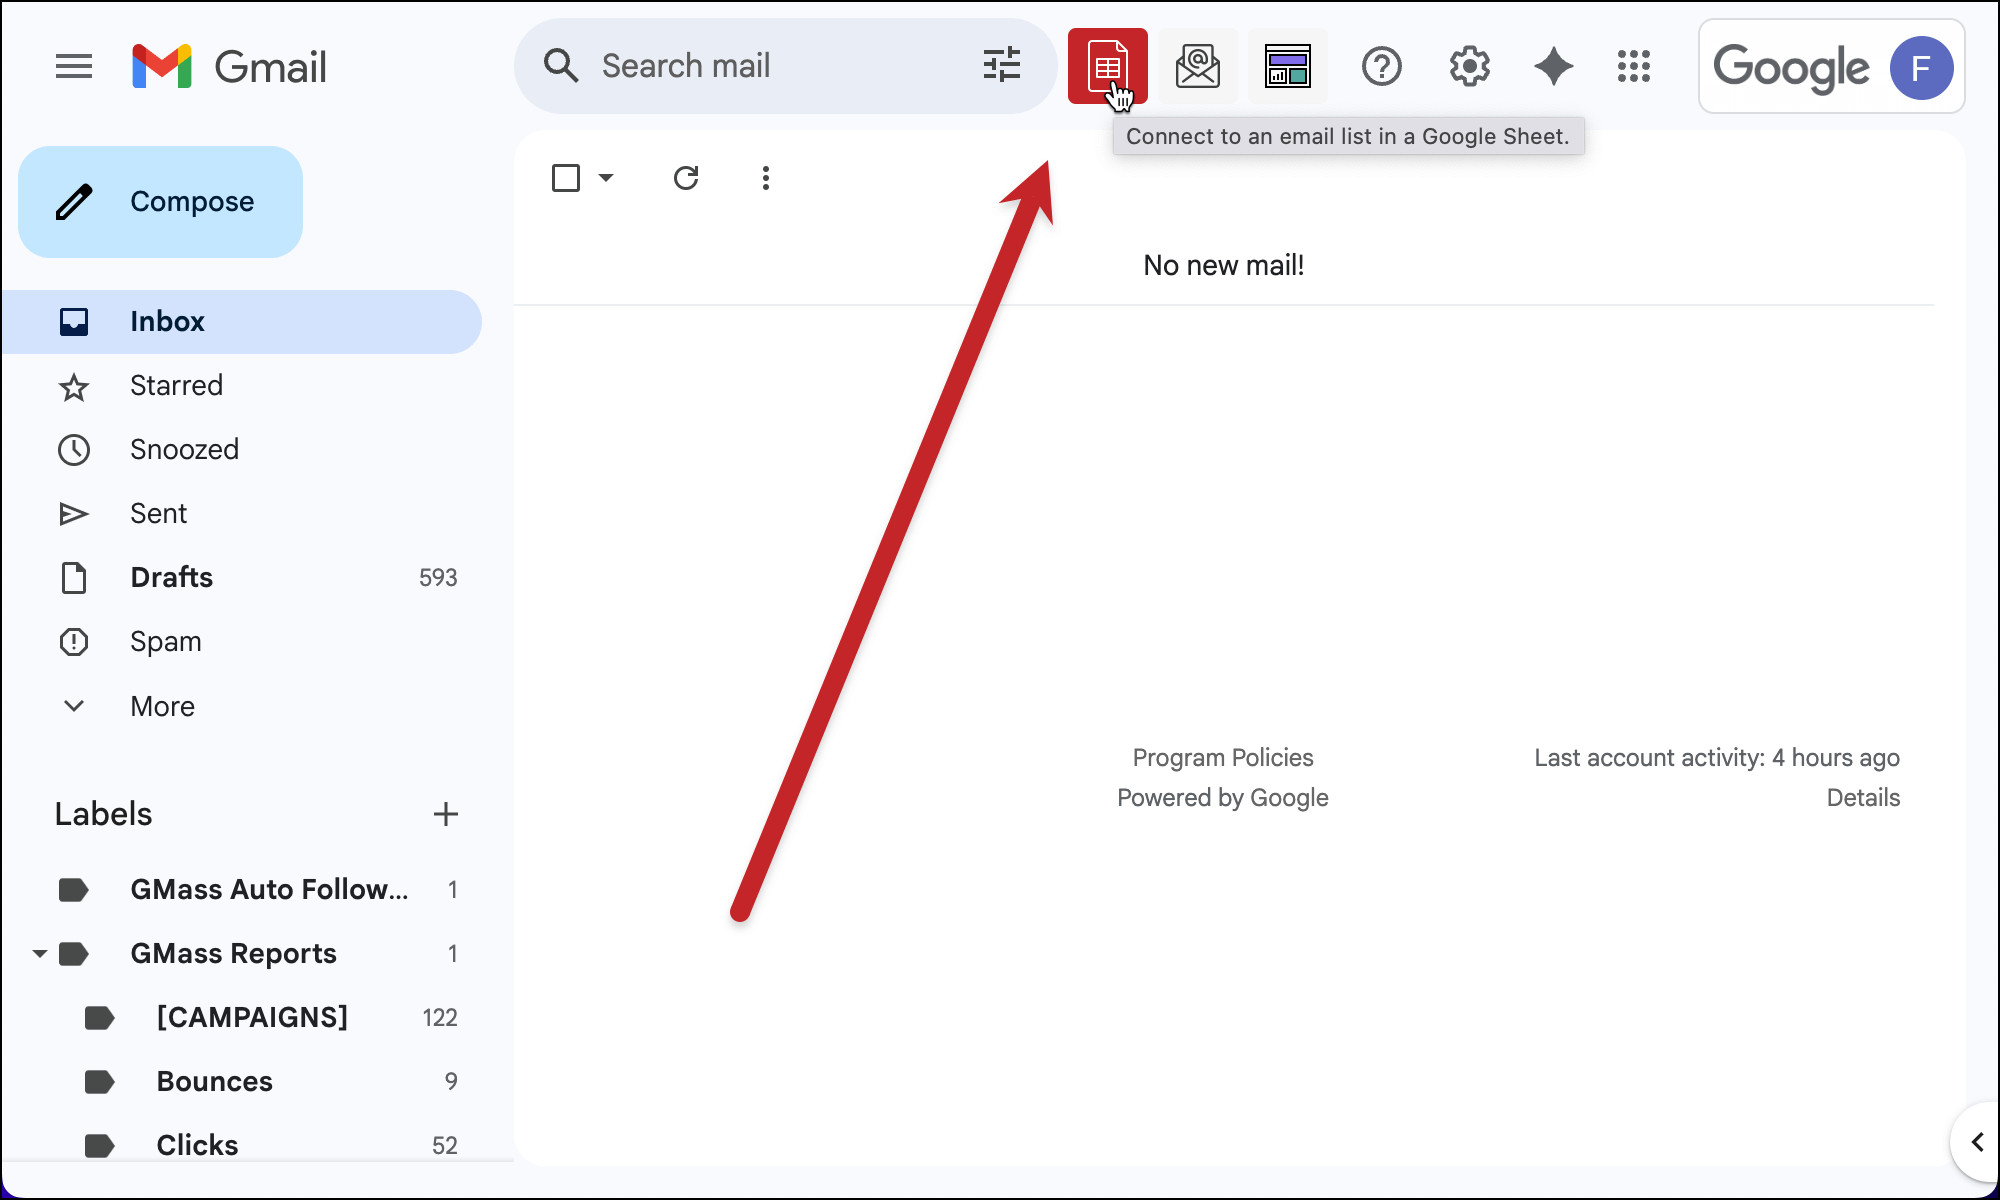Image resolution: width=2000 pixels, height=1200 pixels.
Task: Open the Drafts folder
Action: (x=171, y=577)
